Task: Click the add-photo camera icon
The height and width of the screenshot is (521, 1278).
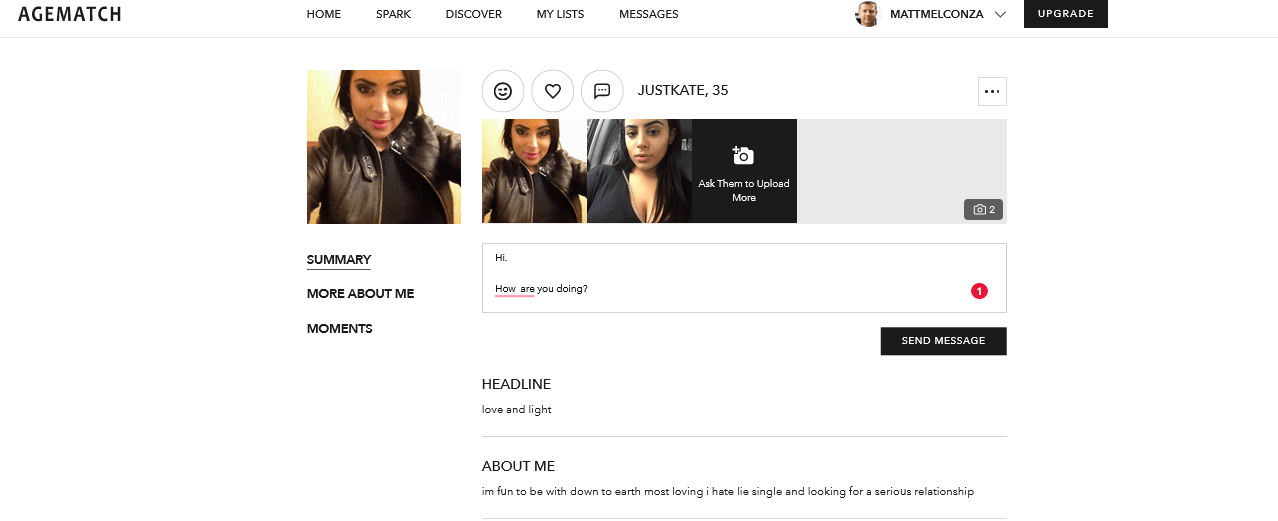Action: (x=743, y=155)
